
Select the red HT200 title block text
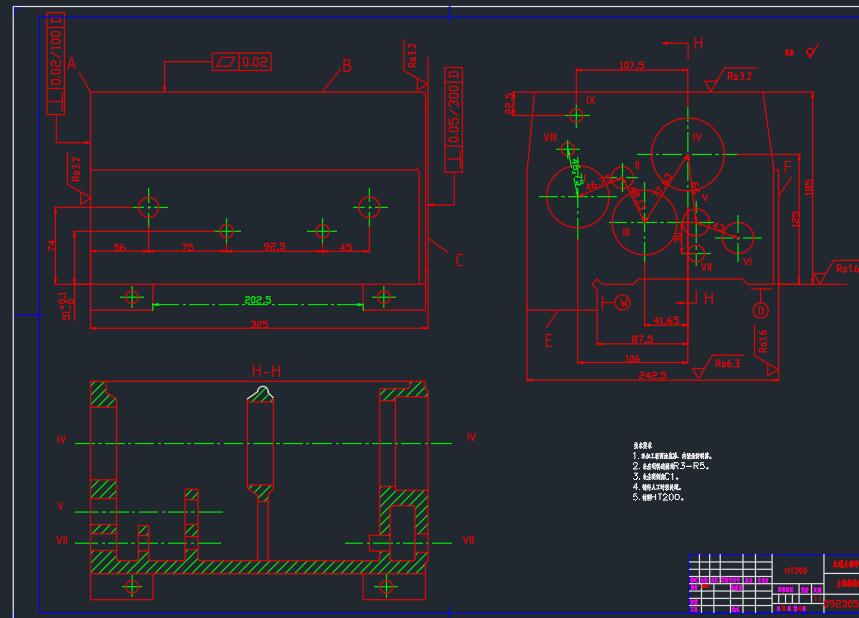pos(795,570)
